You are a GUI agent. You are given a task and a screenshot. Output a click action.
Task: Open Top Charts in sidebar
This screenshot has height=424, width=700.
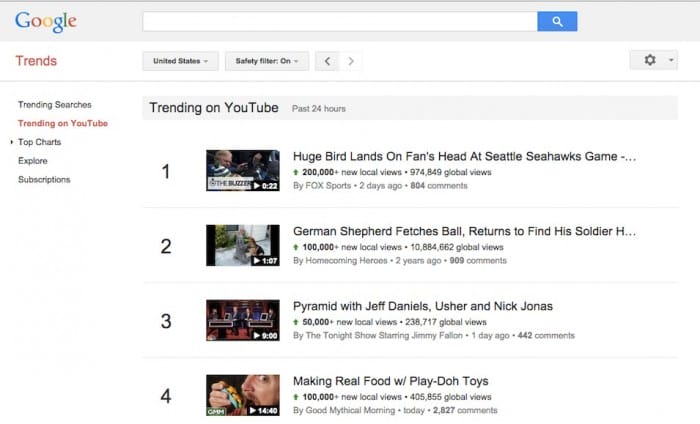[39, 142]
